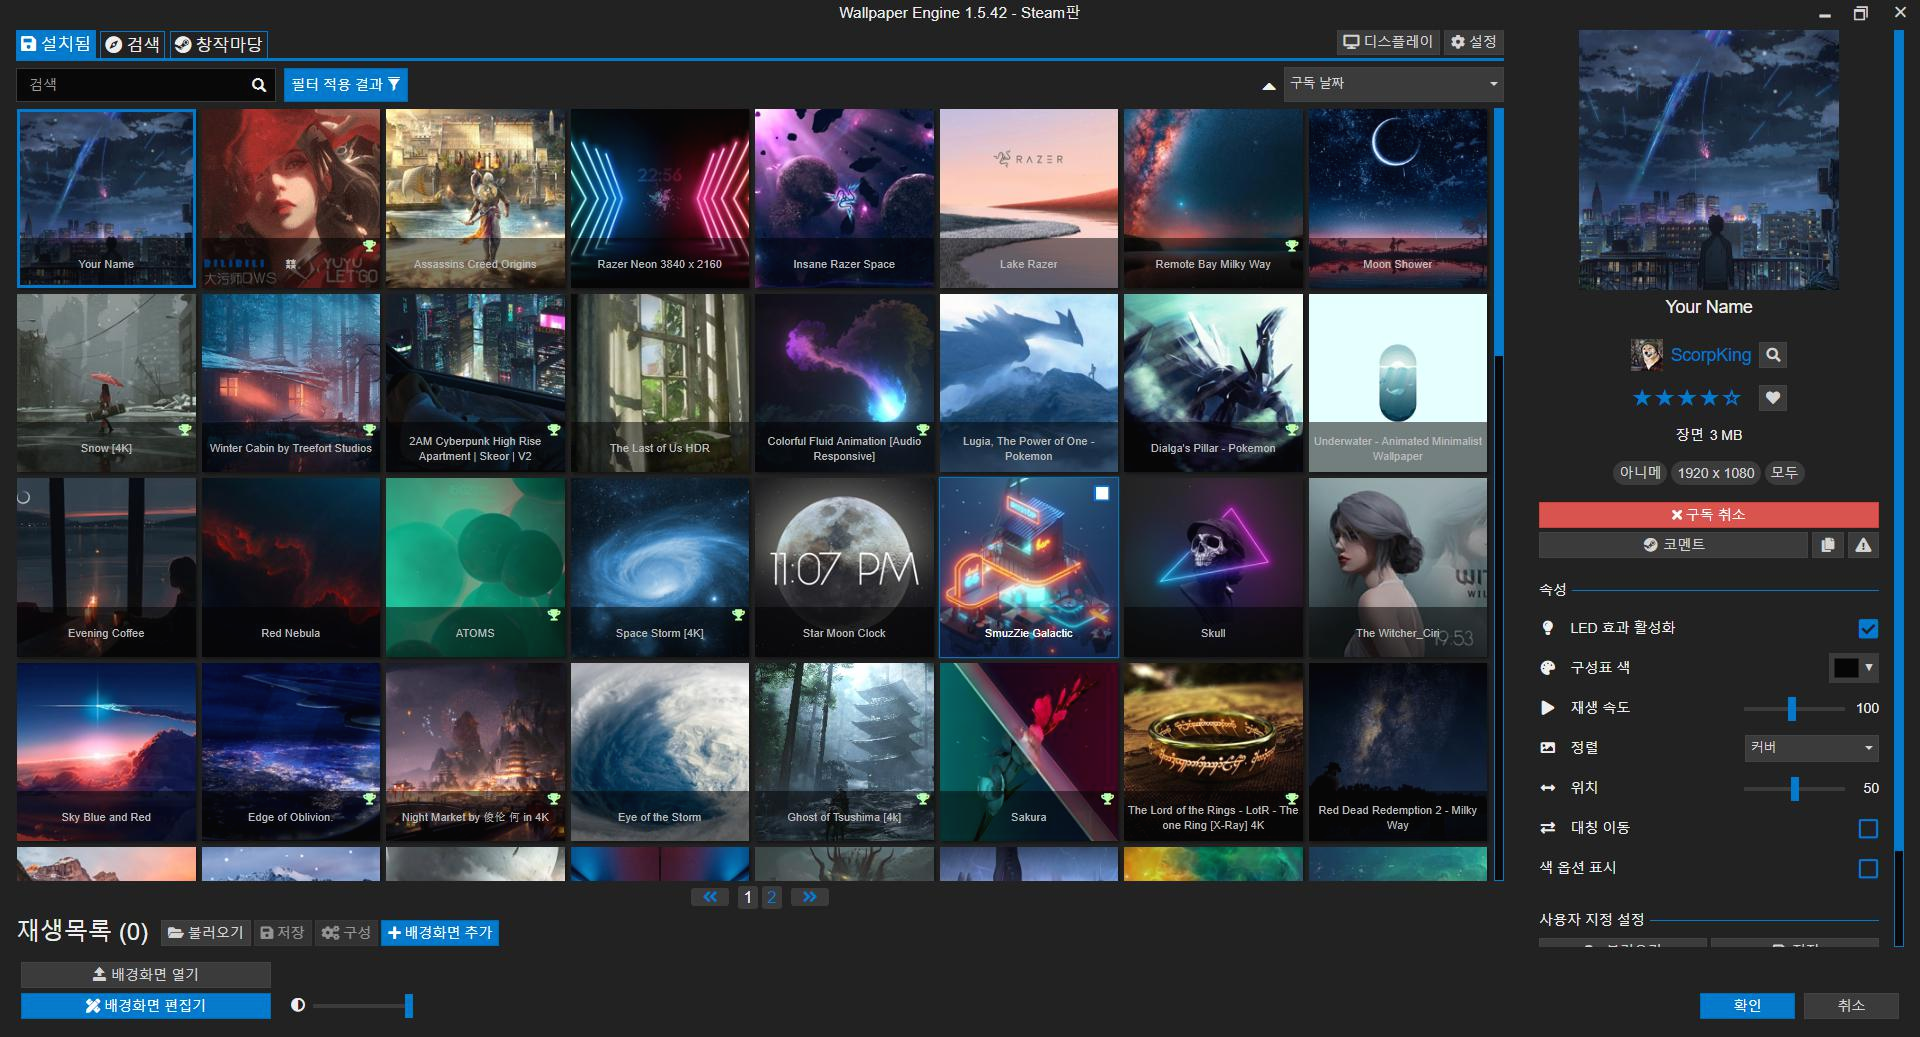Click the sort direction ascending arrow
1920x1037 pixels.
tap(1269, 86)
